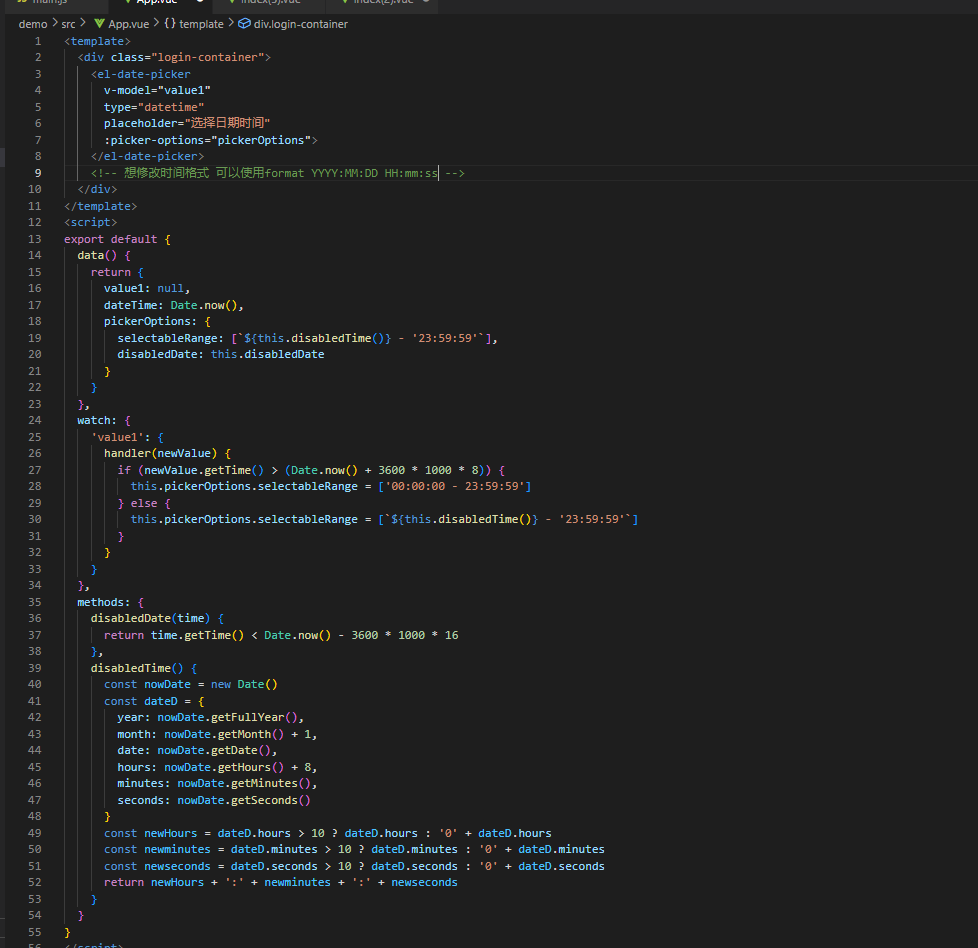Select the template breadcrumb segment

[201, 24]
